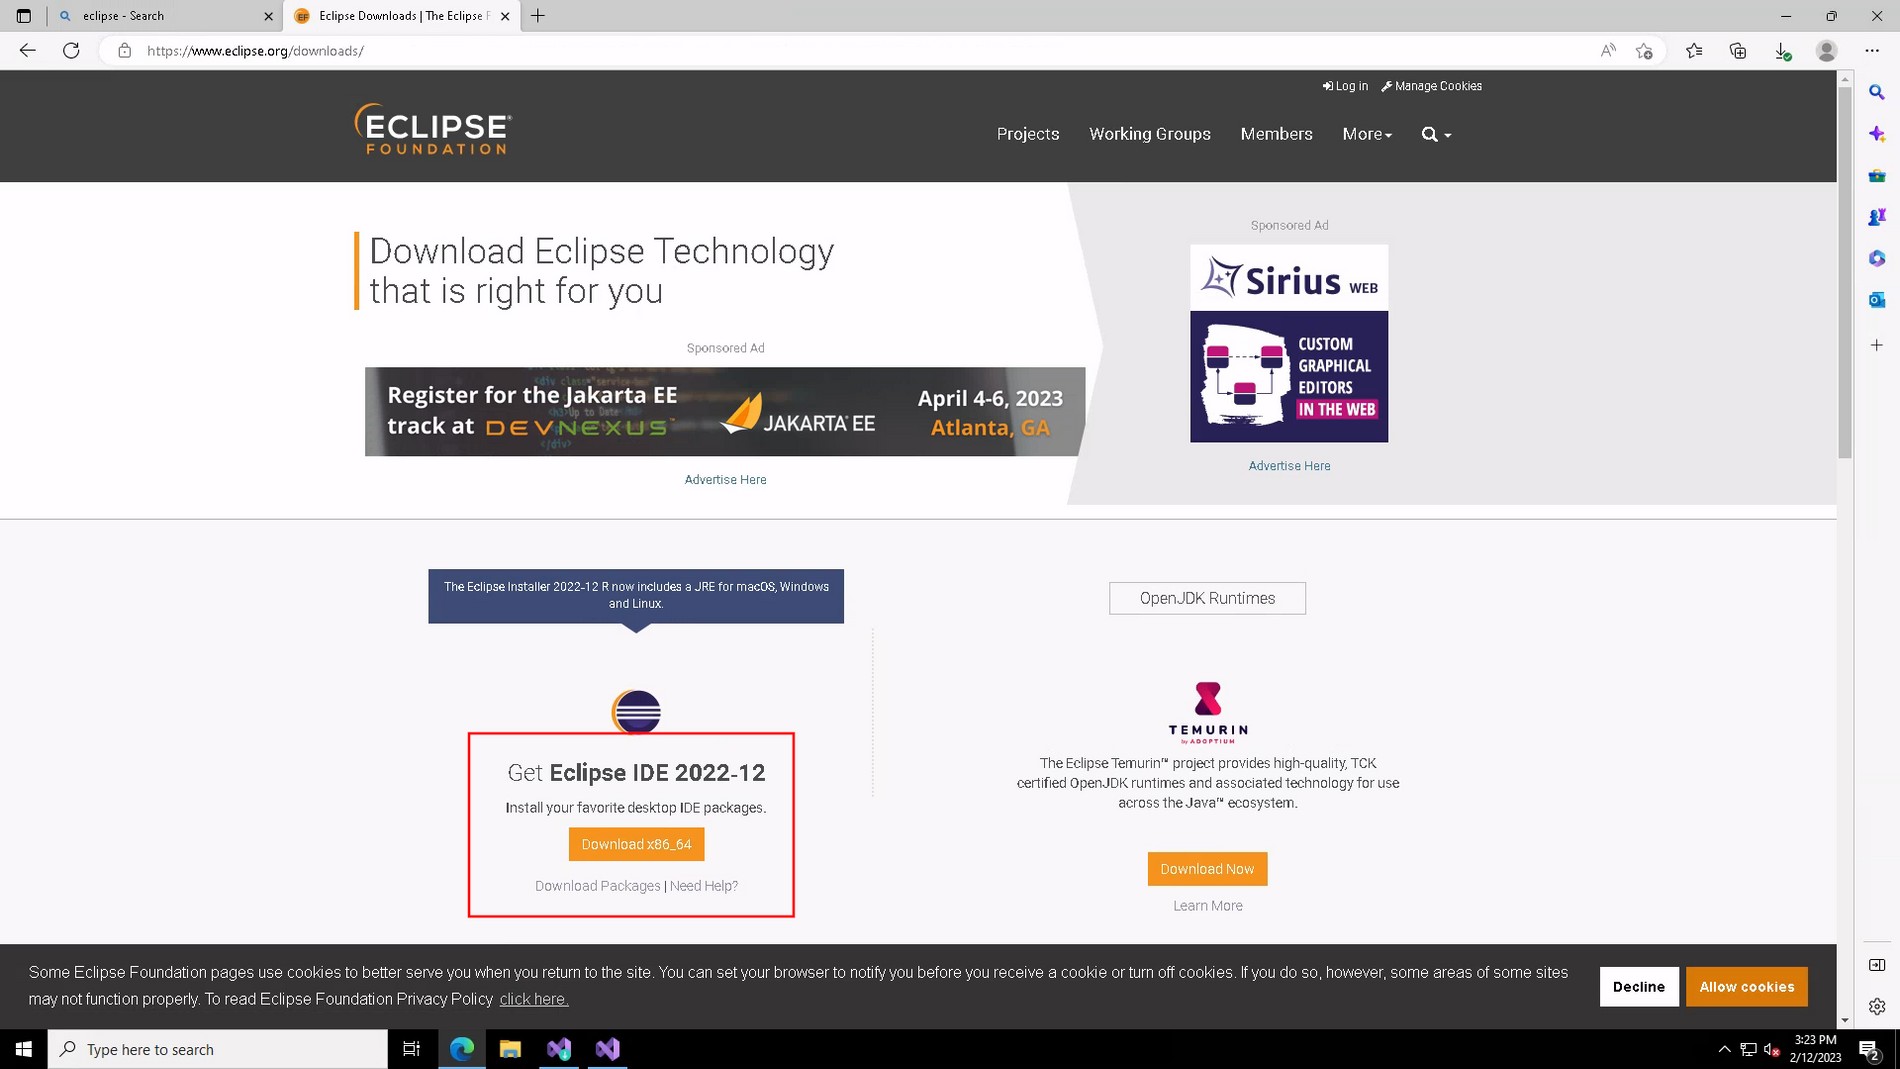The image size is (1900, 1069).
Task: Click the user profile avatar icon
Action: coord(1826,51)
